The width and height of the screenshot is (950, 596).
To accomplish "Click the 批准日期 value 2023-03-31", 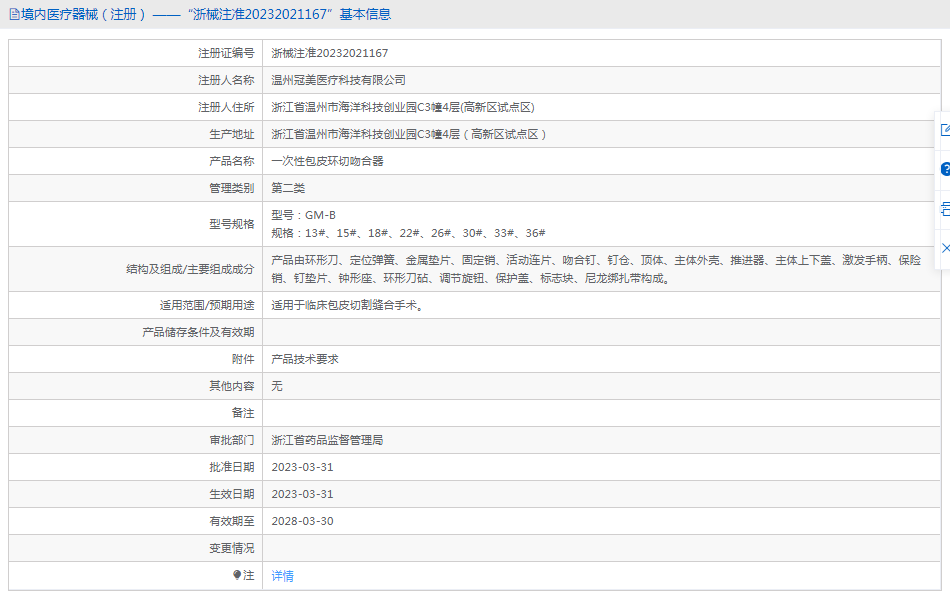I will (302, 467).
